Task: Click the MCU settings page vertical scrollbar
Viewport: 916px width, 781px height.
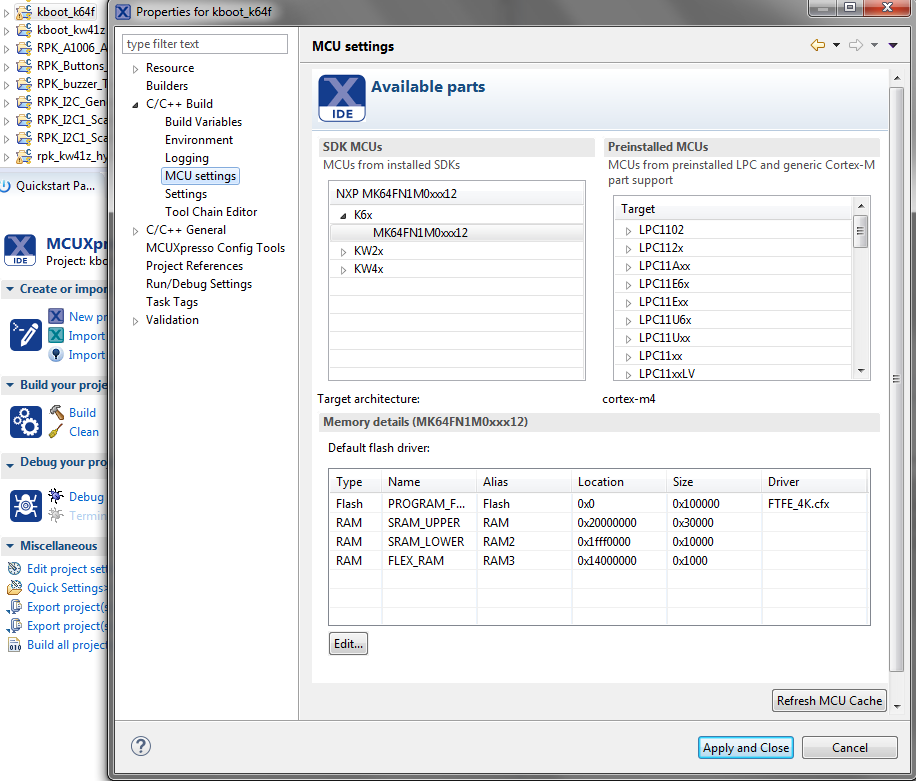Action: pos(896,380)
